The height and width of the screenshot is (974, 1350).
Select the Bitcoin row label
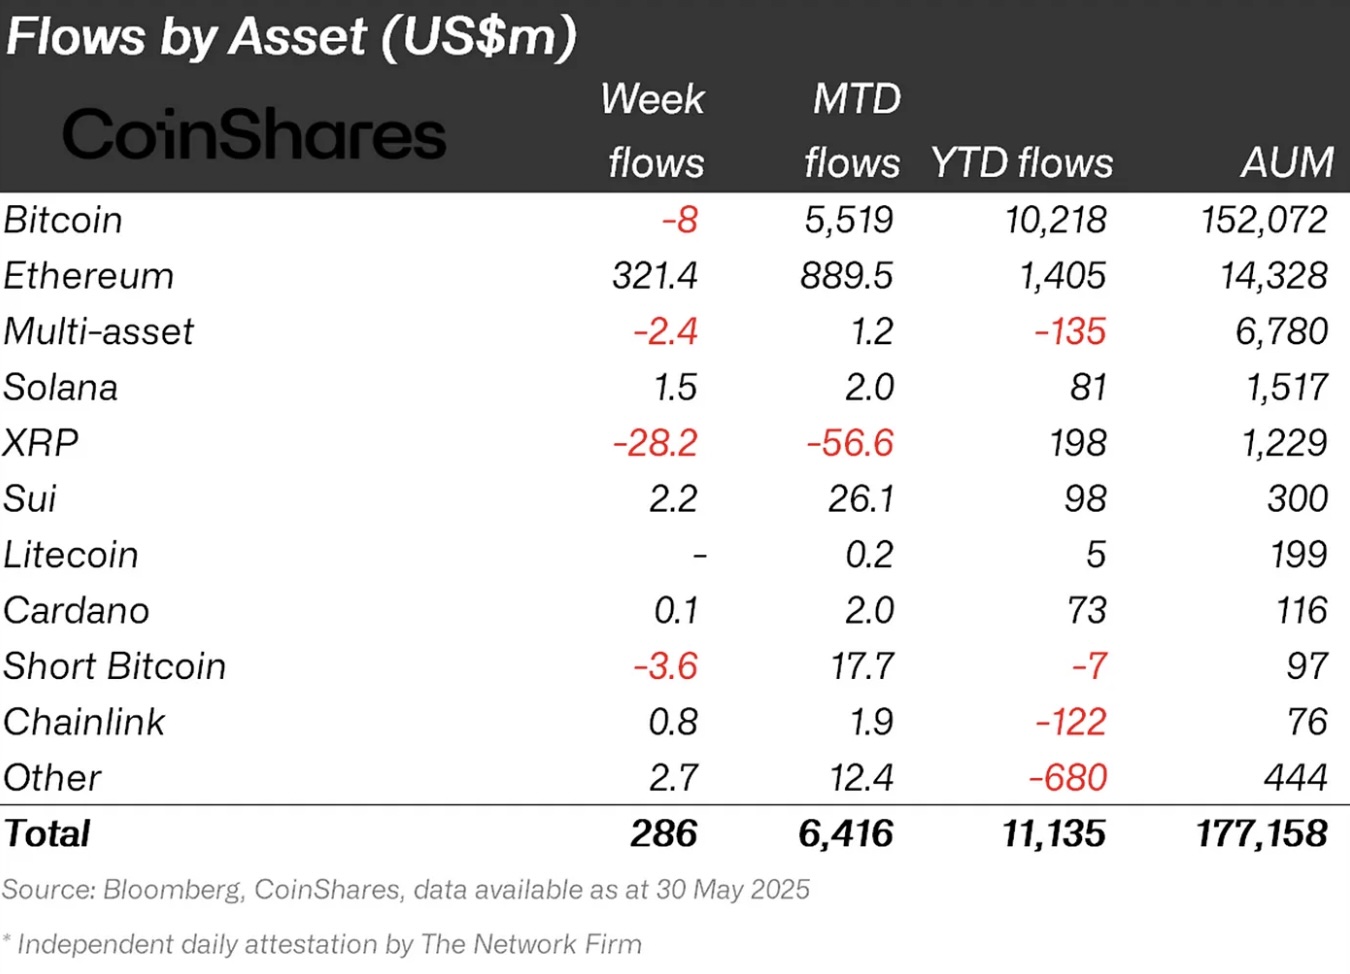click(x=63, y=220)
